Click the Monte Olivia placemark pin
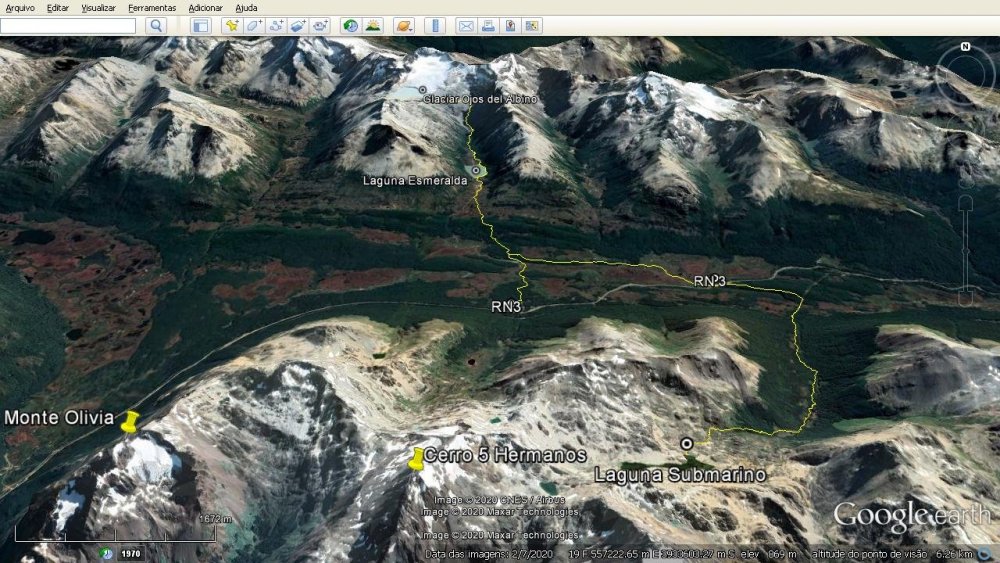The image size is (1000, 563). [x=129, y=423]
